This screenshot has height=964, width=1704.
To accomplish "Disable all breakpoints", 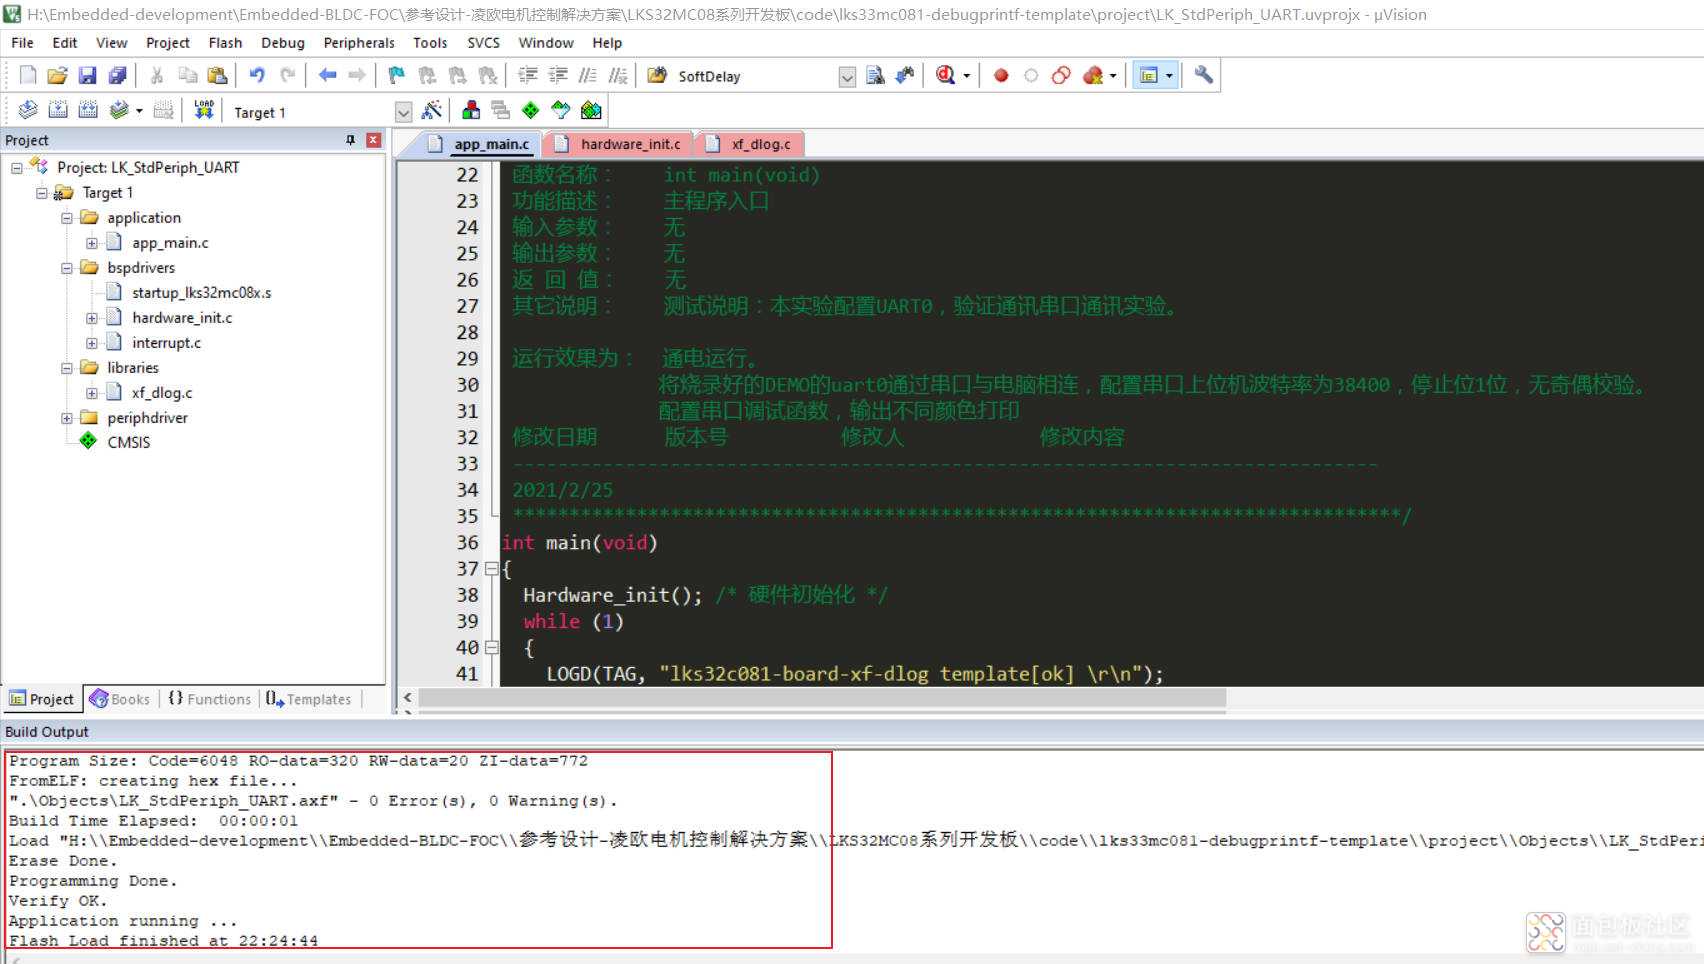I will [1061, 75].
